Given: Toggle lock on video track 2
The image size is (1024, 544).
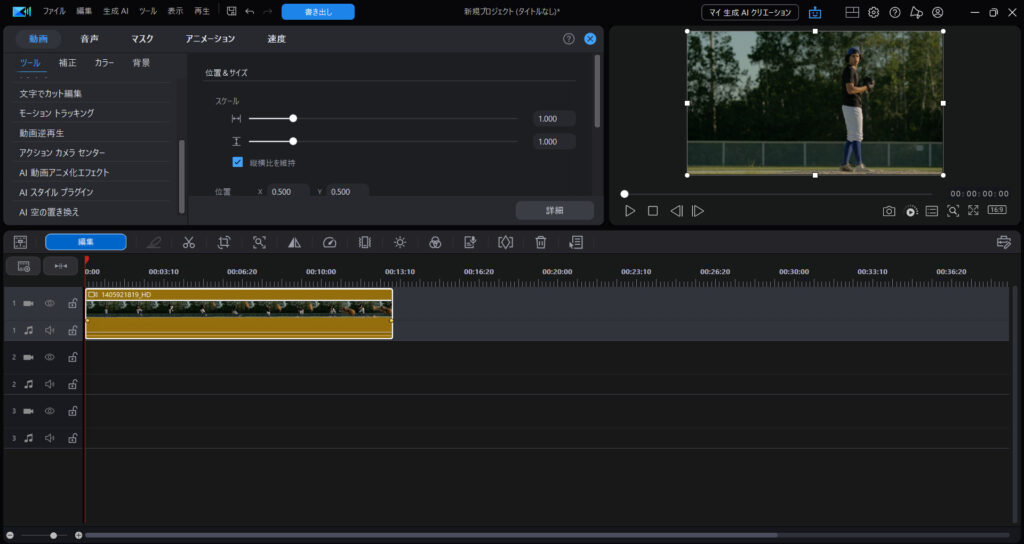Looking at the screenshot, I should point(72,357).
